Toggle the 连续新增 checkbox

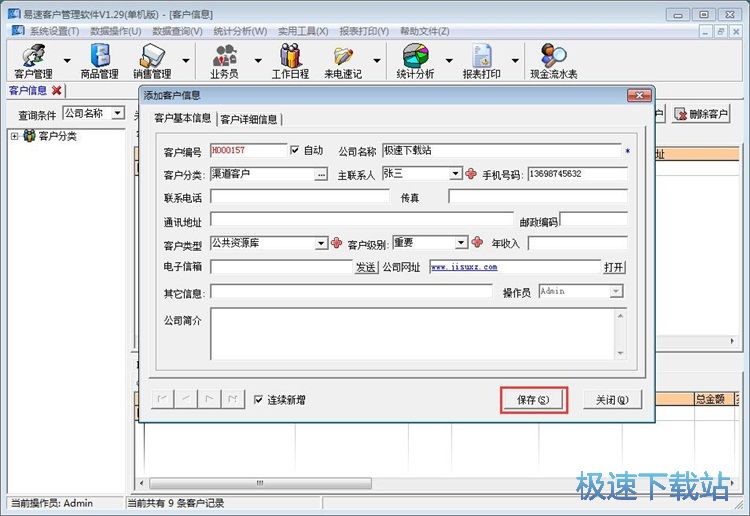(x=258, y=399)
